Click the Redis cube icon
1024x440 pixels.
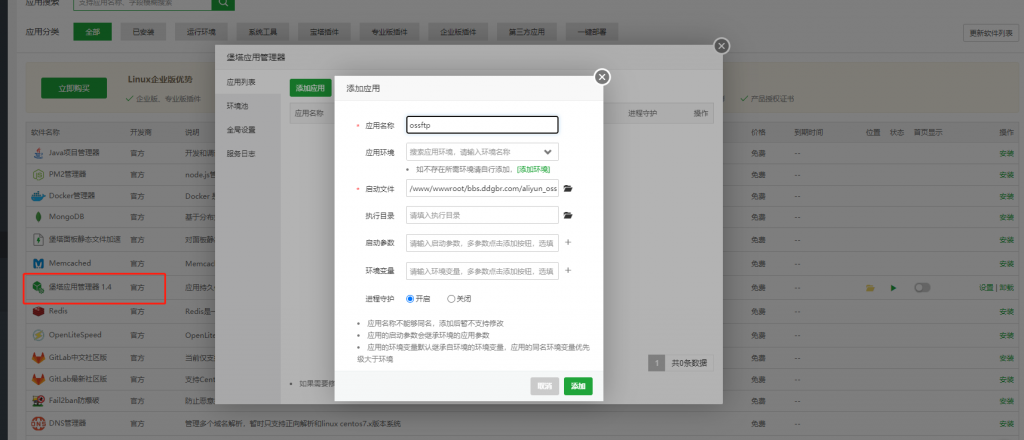click(38, 311)
